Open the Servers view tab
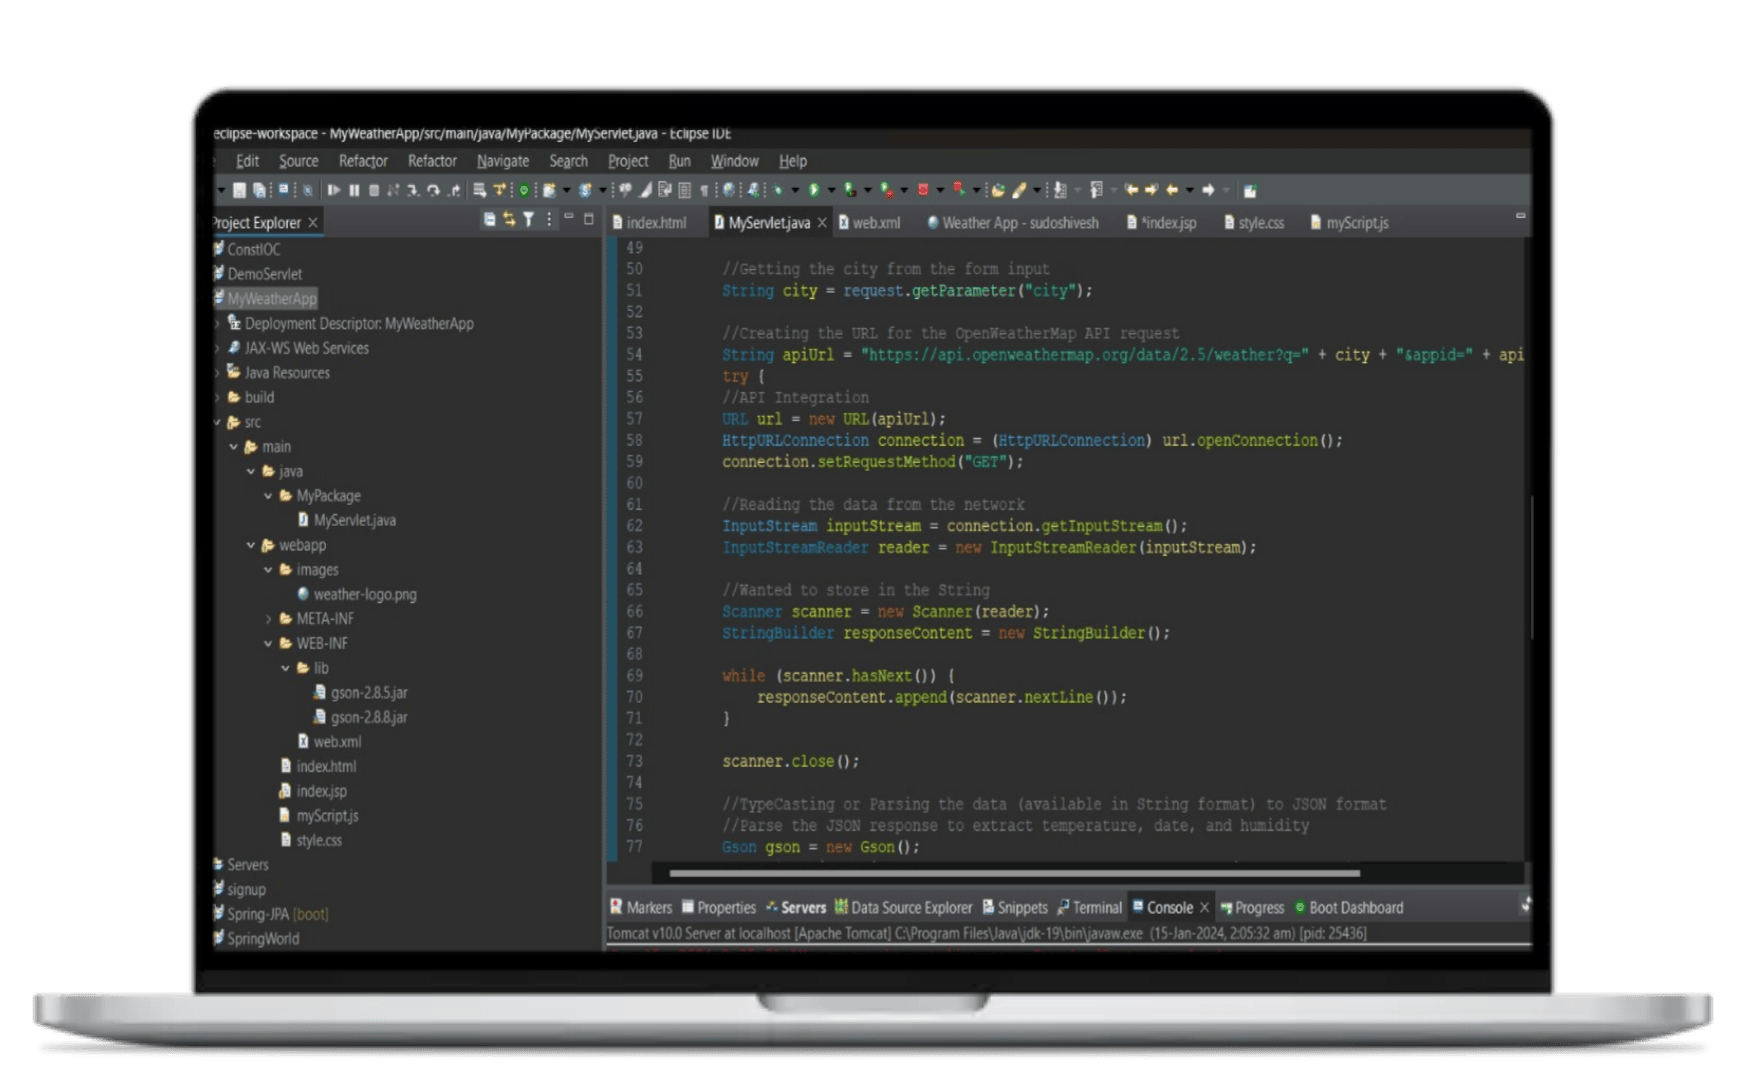This screenshot has height=1080, width=1746. point(796,908)
